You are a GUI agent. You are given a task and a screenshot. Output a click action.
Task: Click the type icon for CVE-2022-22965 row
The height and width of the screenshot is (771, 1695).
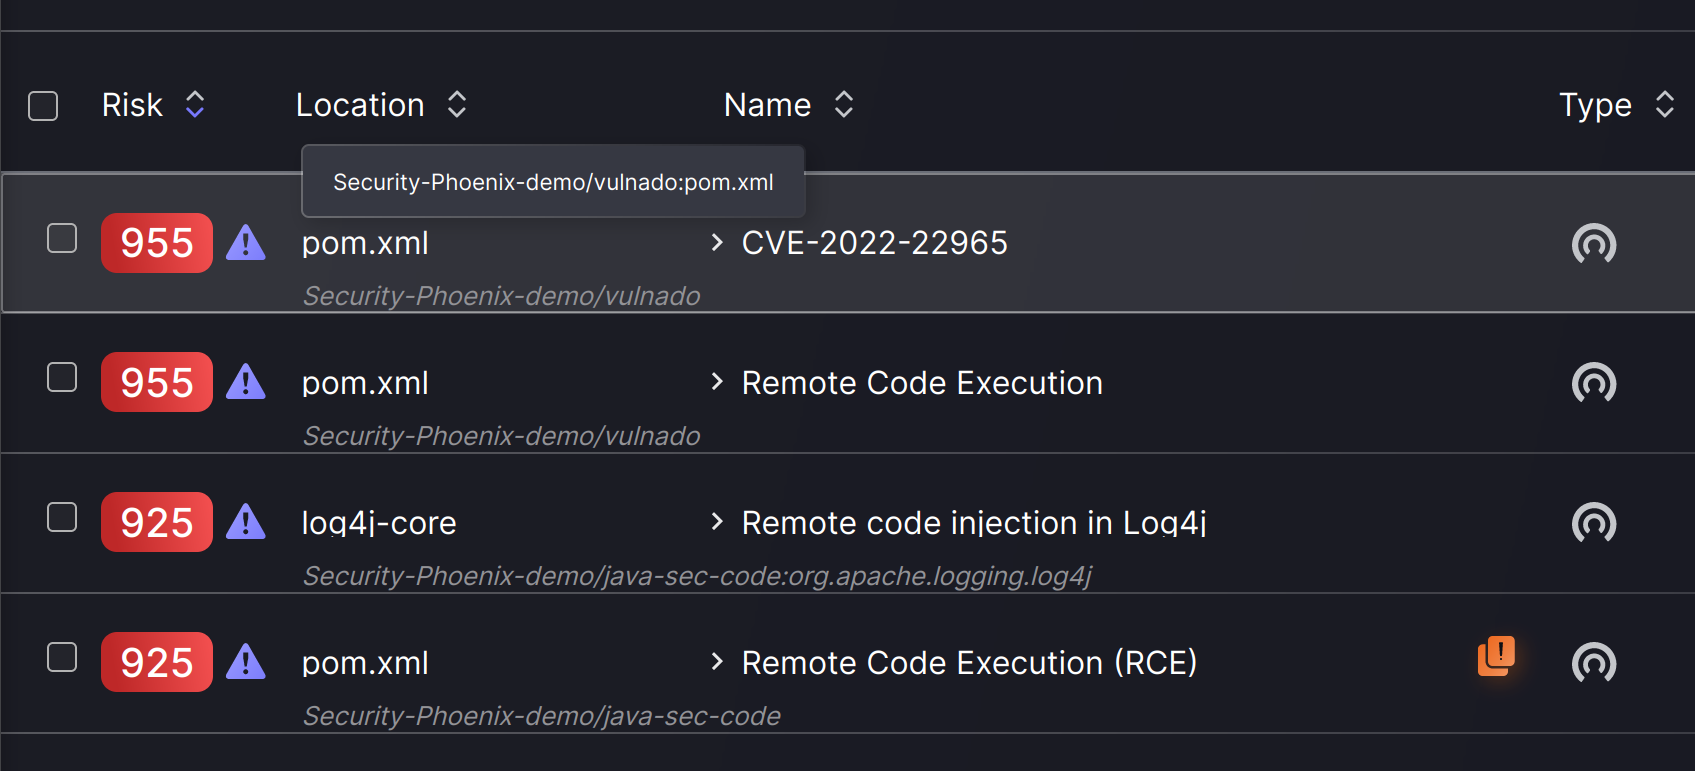[1594, 243]
